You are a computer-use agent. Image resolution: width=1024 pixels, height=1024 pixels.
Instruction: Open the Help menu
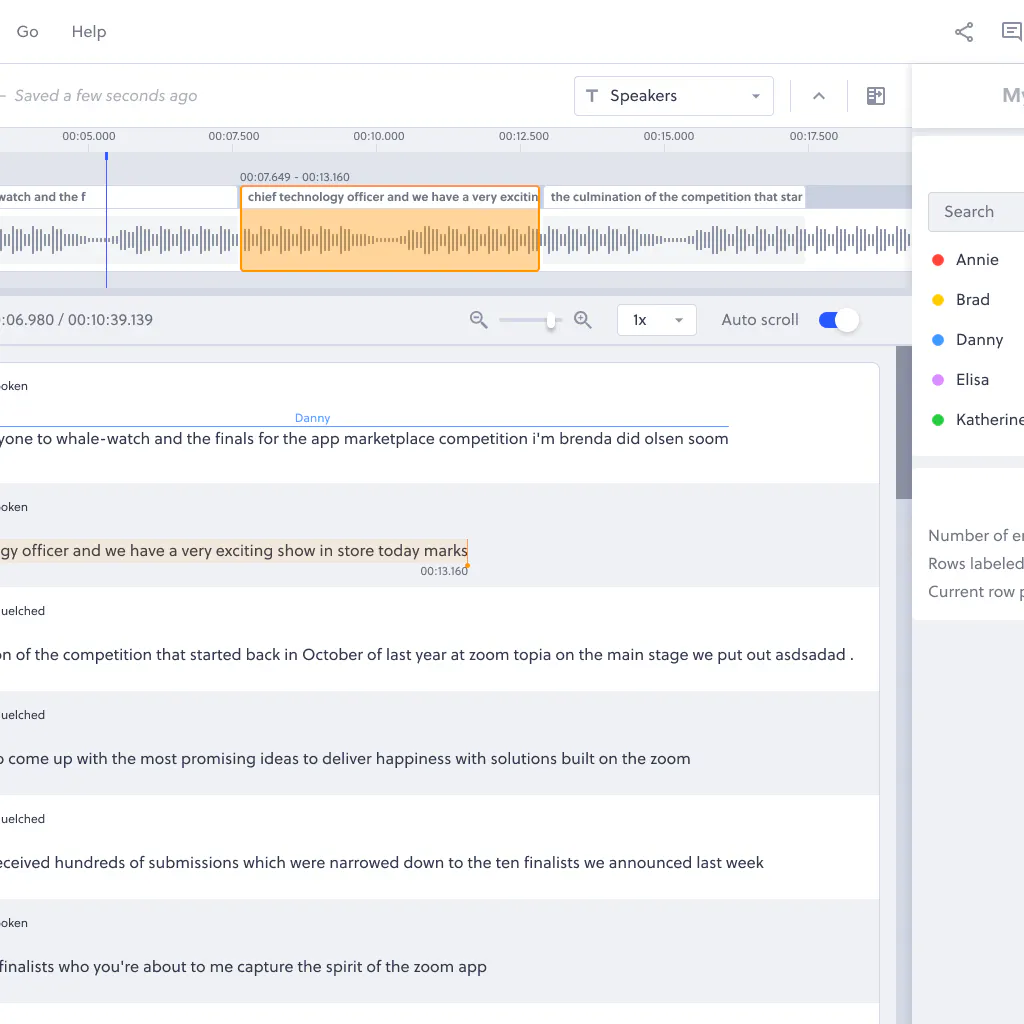89,32
